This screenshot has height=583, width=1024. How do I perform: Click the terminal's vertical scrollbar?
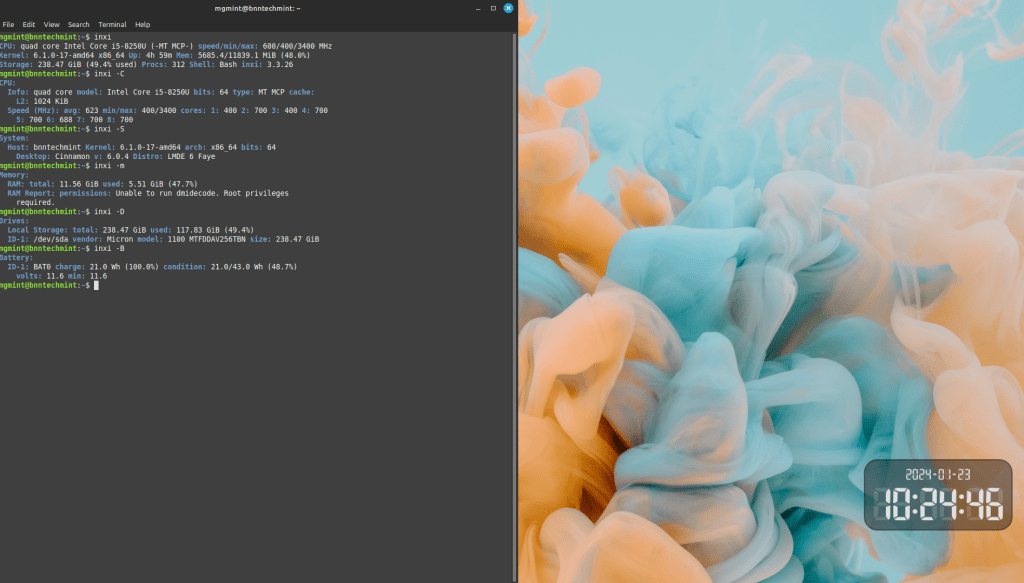click(515, 300)
